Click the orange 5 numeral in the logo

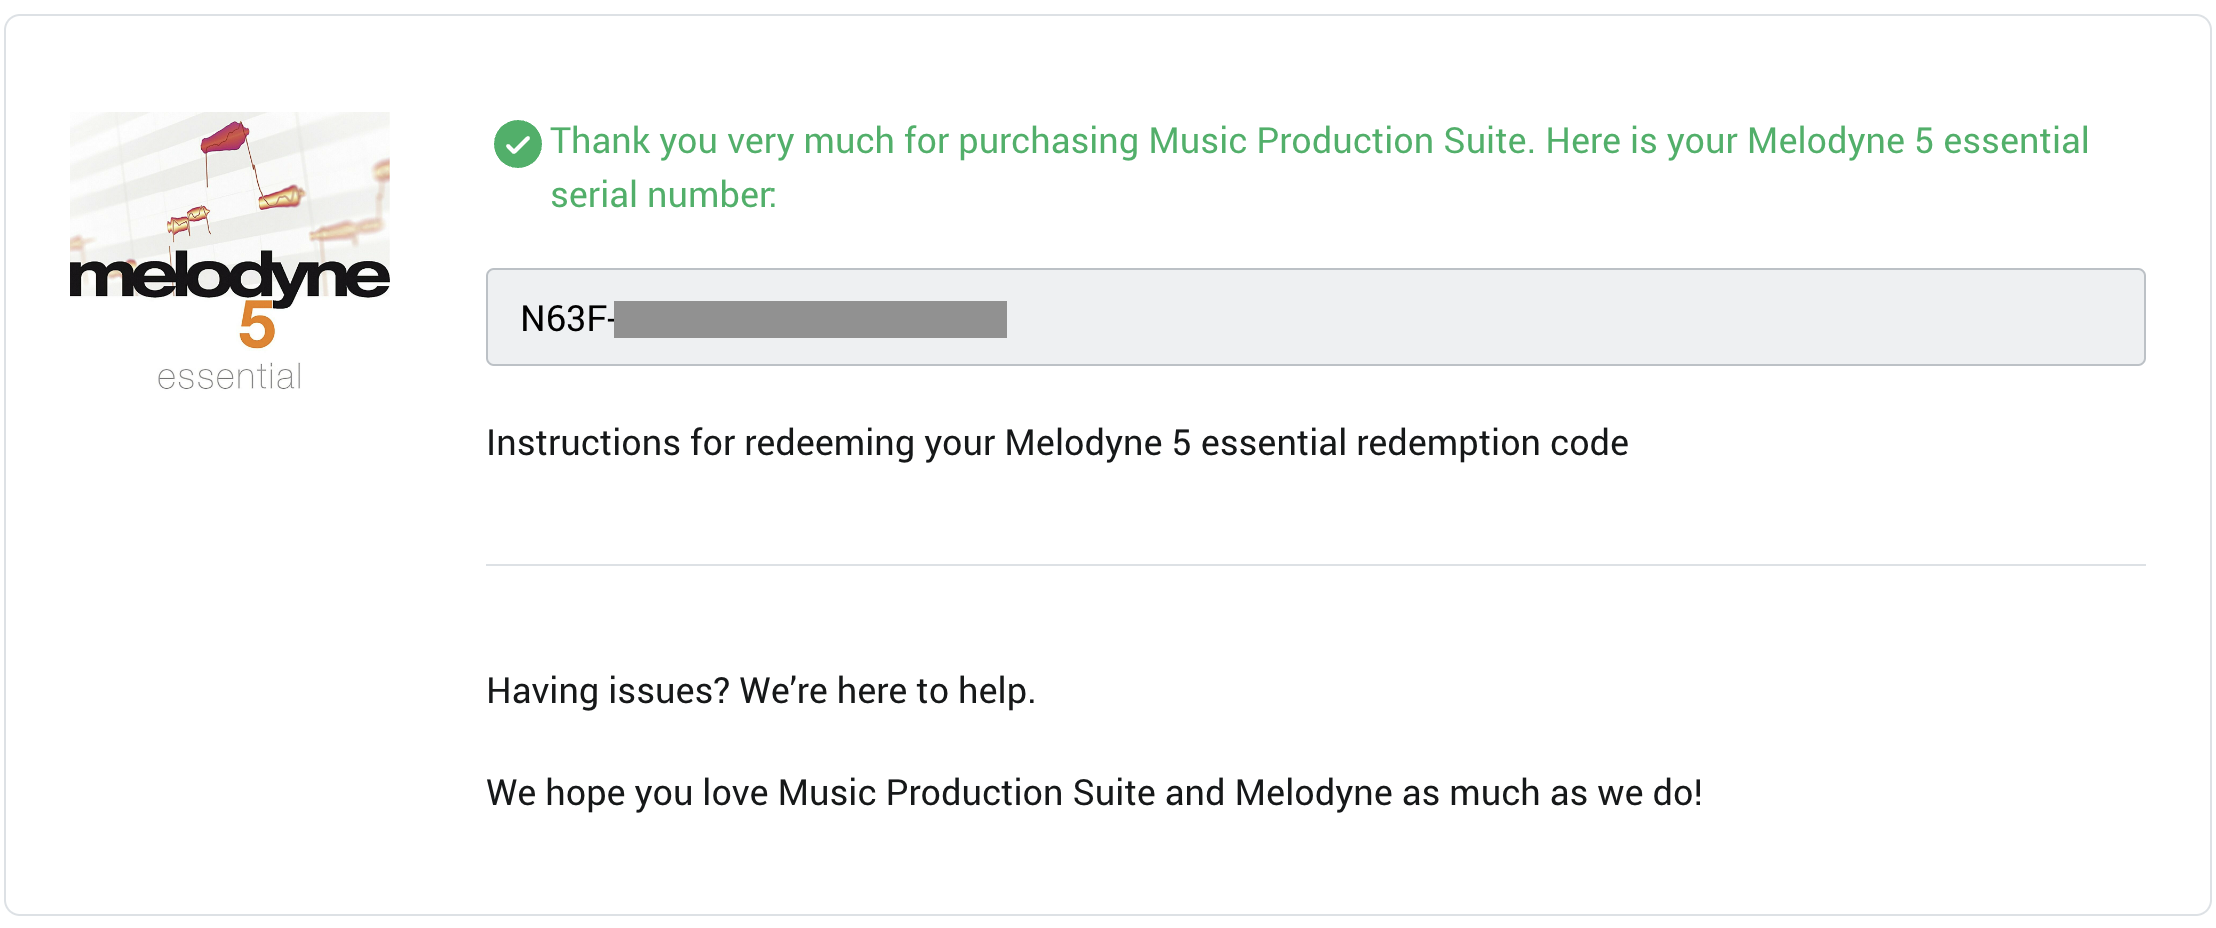click(257, 325)
